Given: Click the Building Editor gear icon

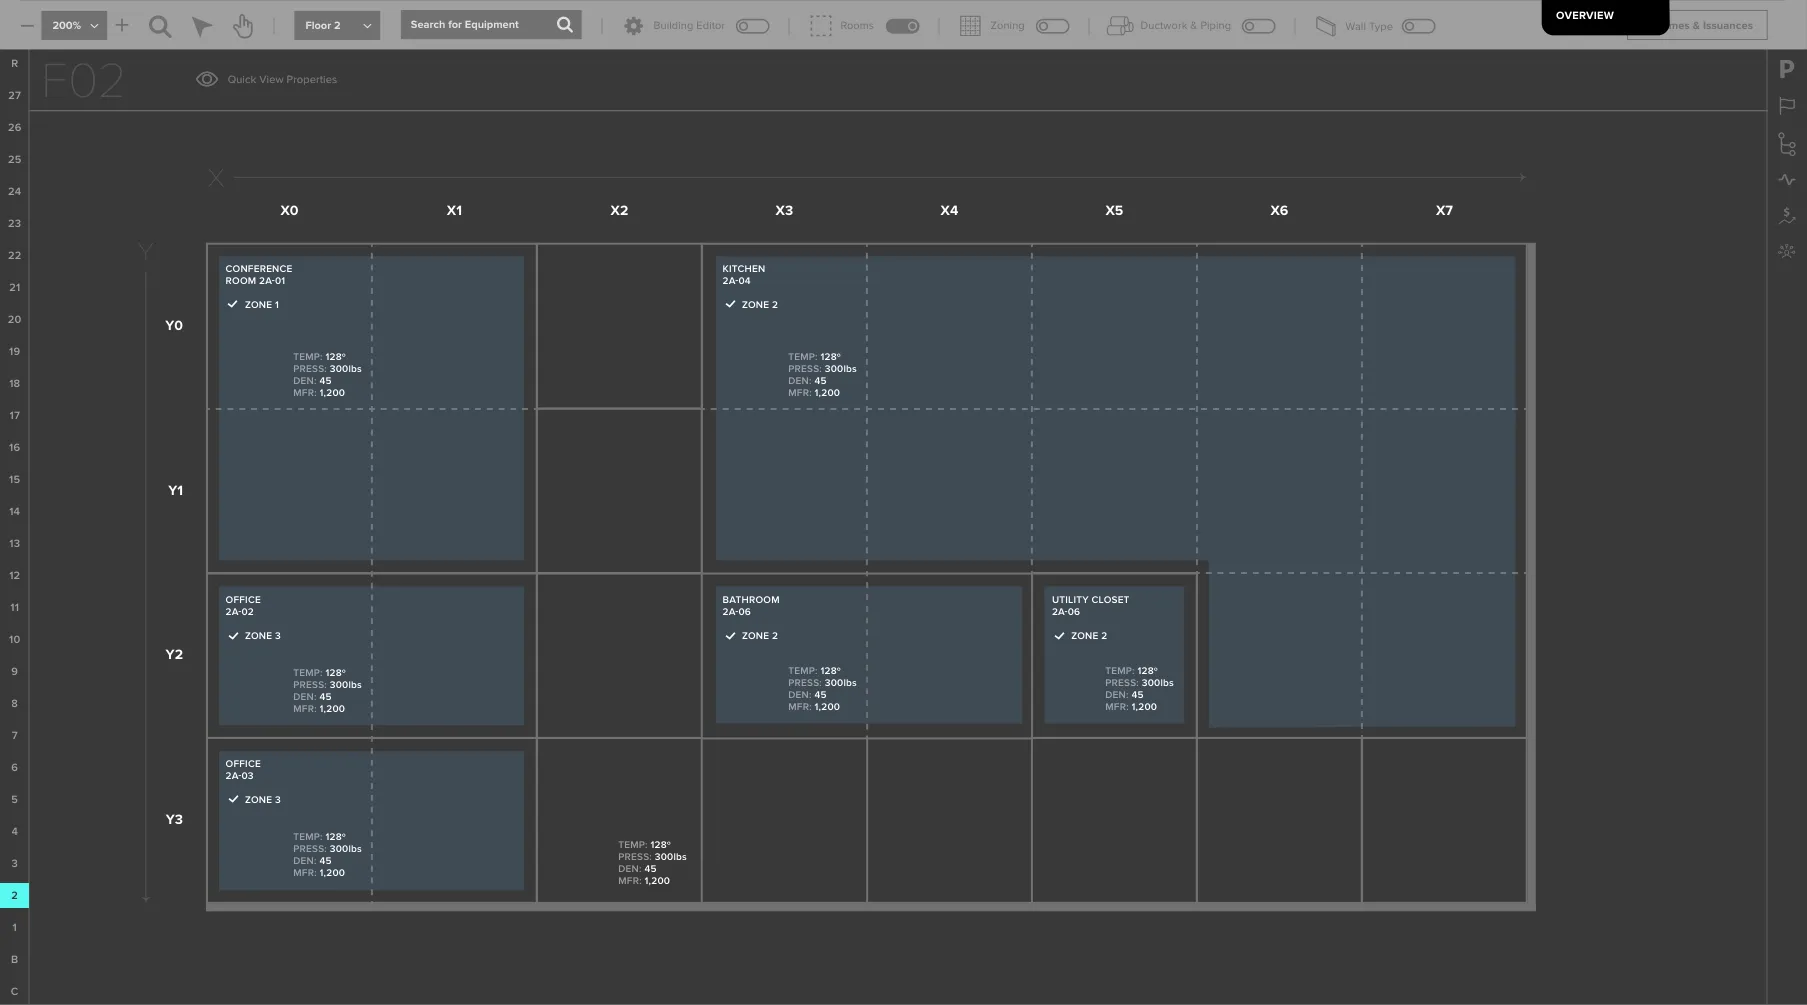Looking at the screenshot, I should [633, 26].
